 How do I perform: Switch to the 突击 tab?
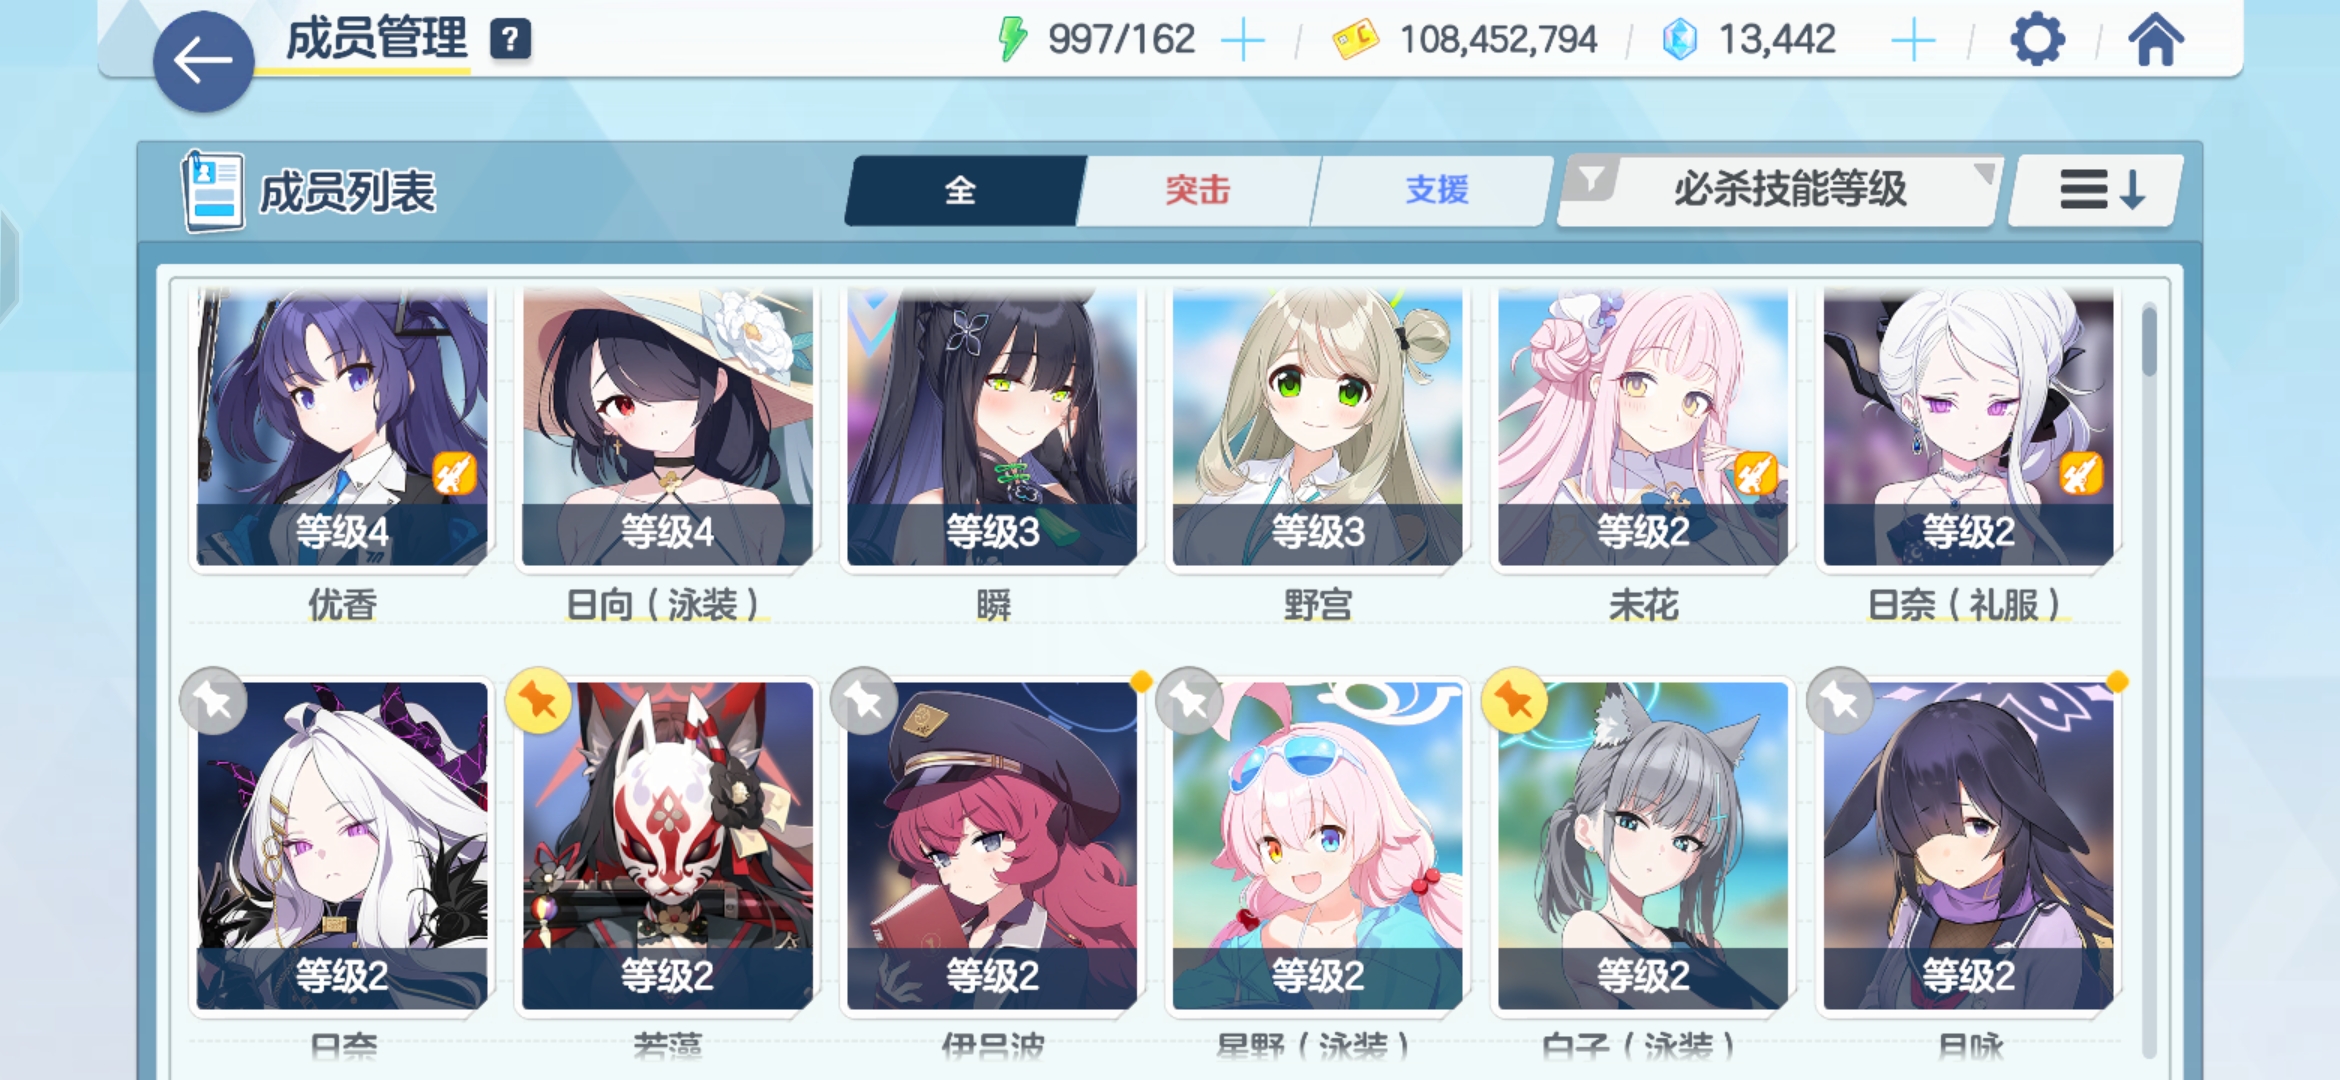1198,190
